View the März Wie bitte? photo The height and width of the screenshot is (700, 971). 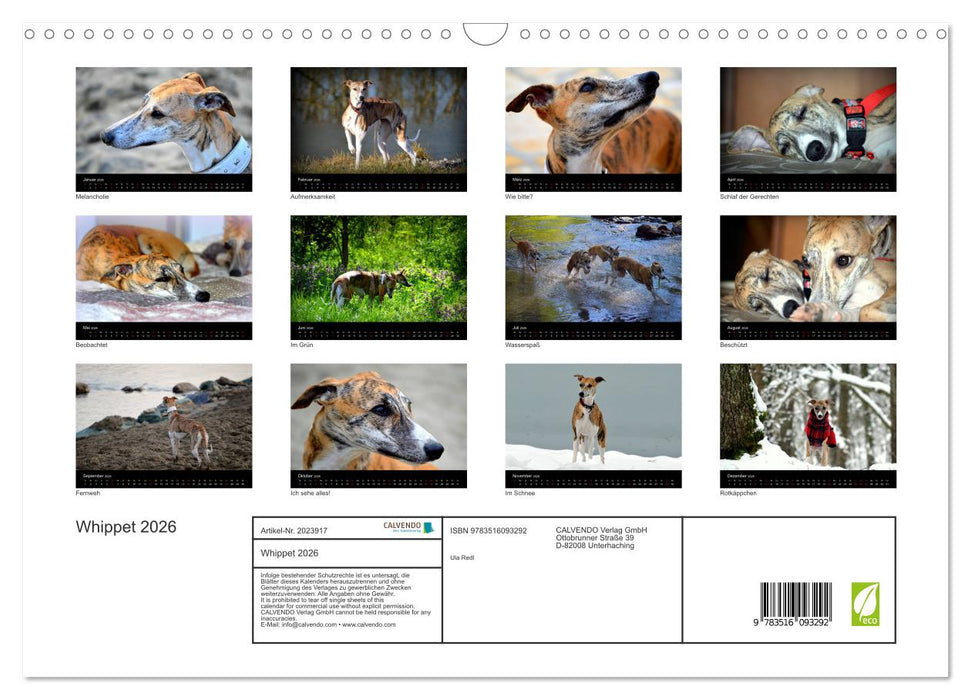click(x=595, y=125)
